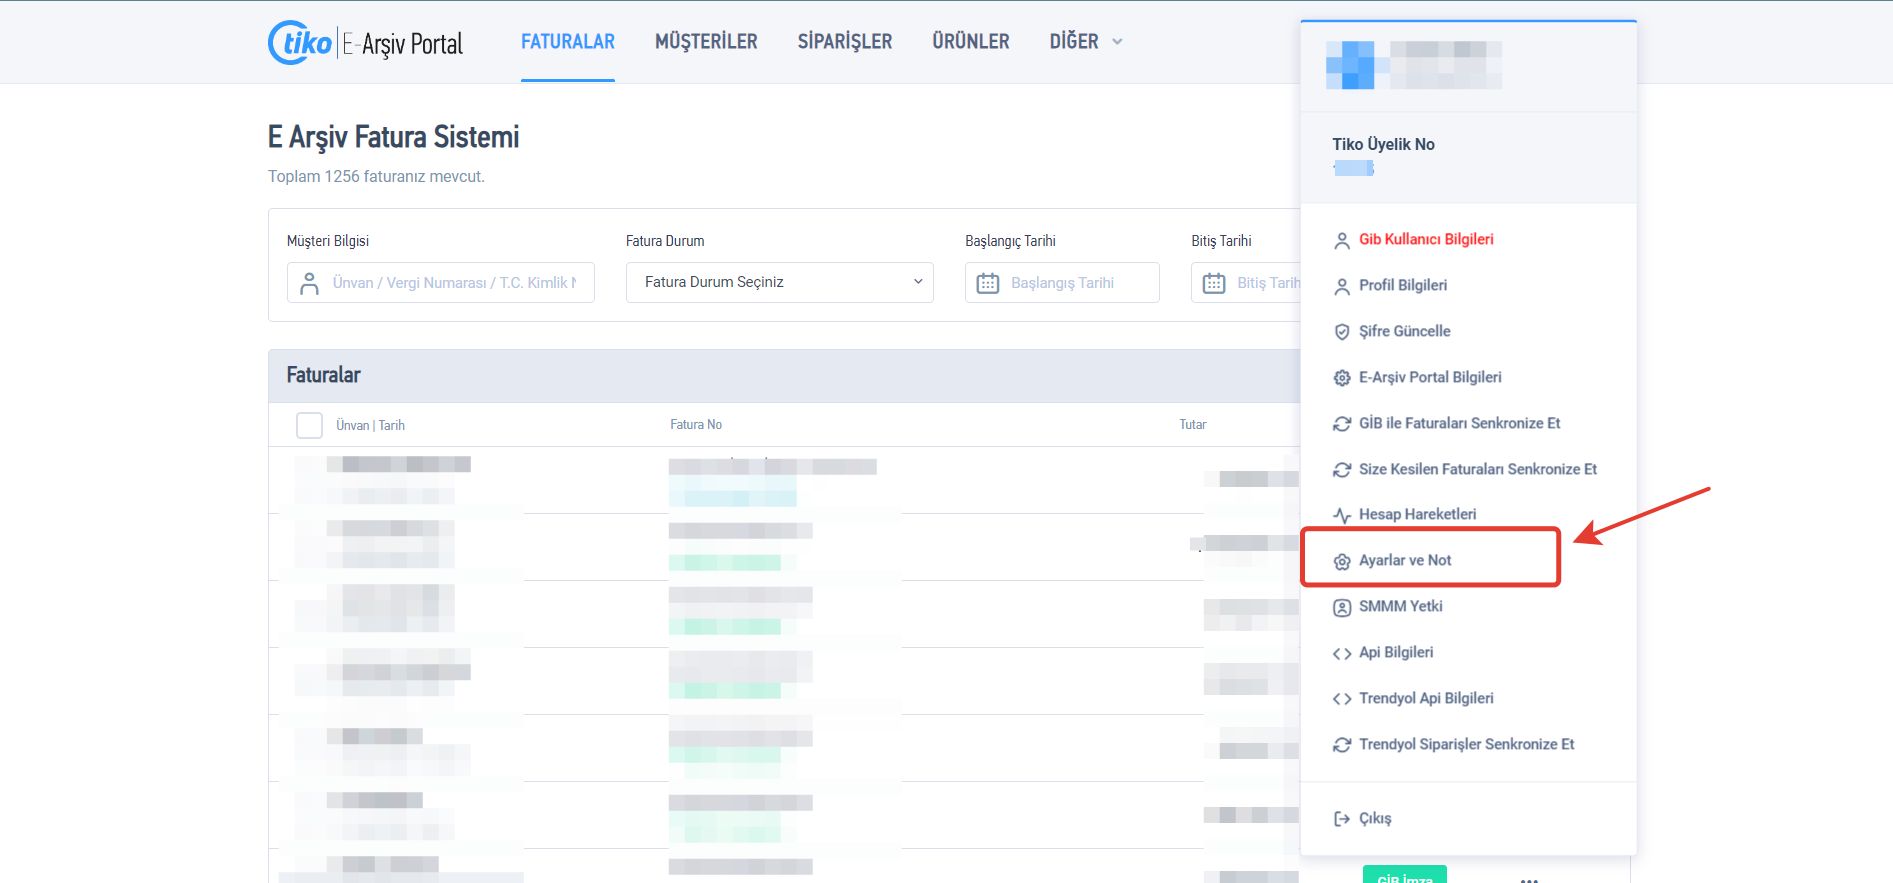Open Hesap Hareketleri from the menu
Viewport: 1893px width, 883px height.
pos(1417,514)
